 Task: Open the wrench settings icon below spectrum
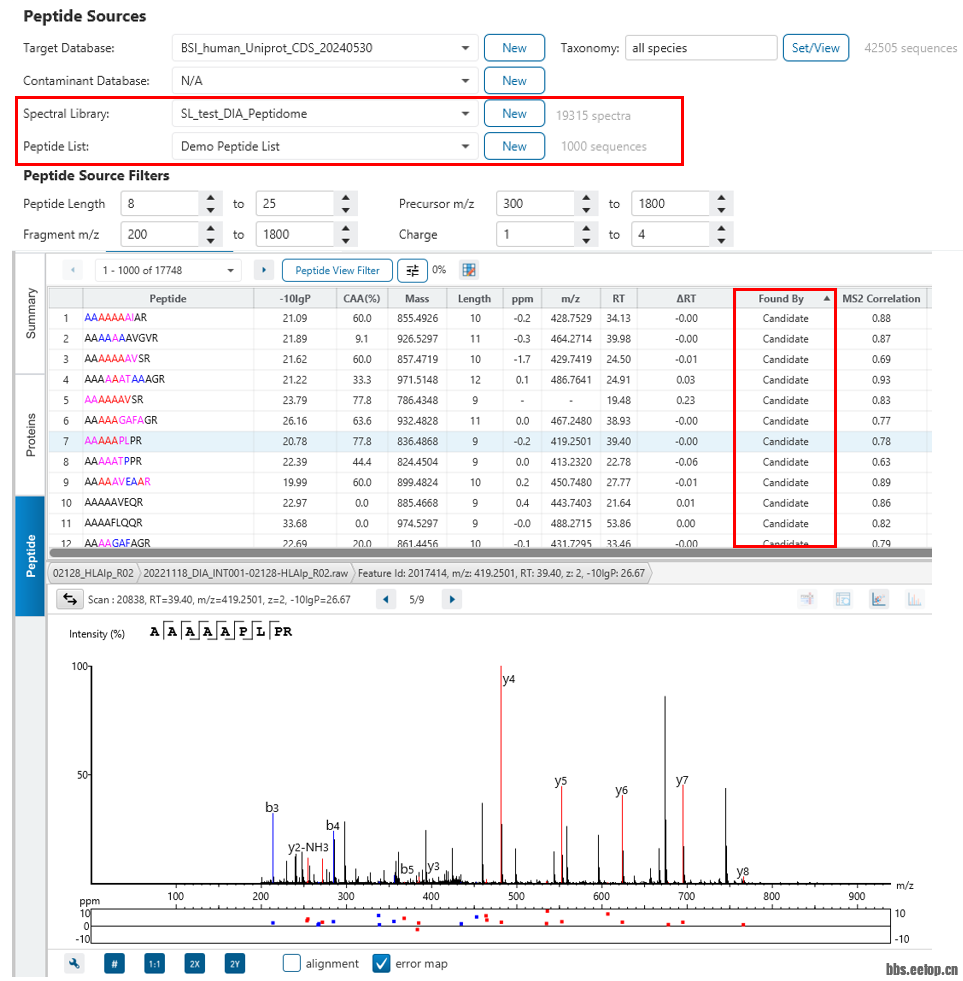[75, 963]
